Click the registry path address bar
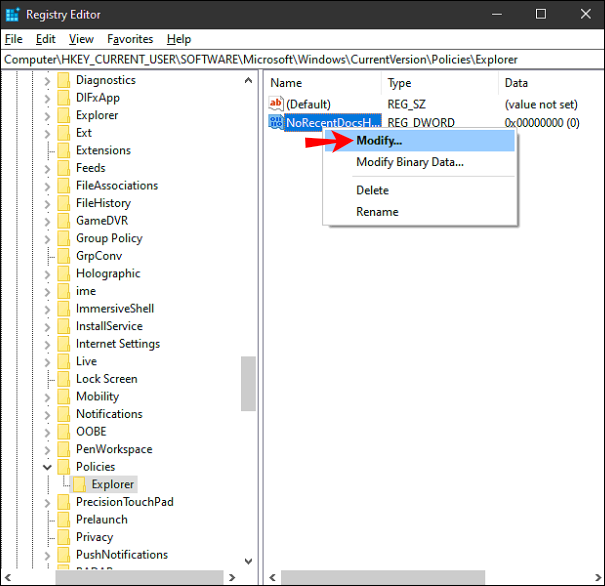 (x=302, y=59)
